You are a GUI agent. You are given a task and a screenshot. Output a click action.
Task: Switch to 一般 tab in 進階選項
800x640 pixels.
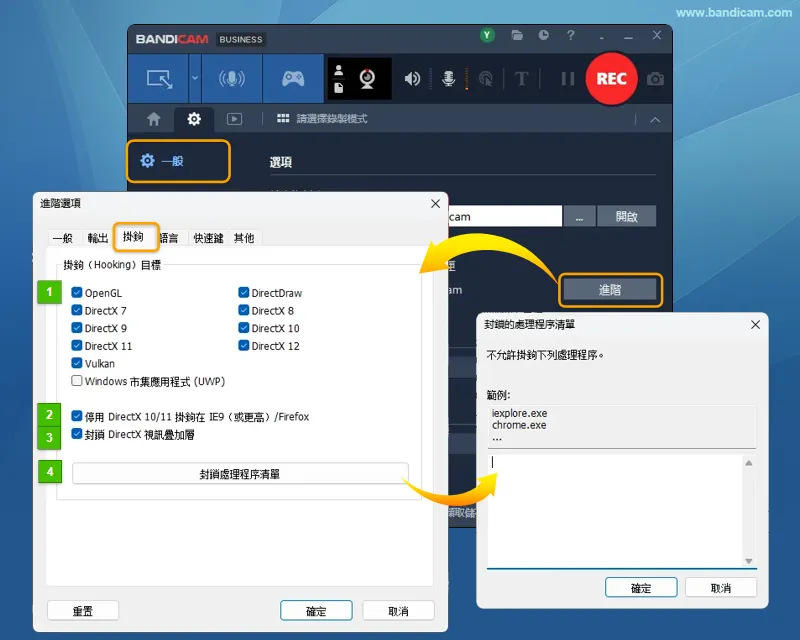(63, 238)
